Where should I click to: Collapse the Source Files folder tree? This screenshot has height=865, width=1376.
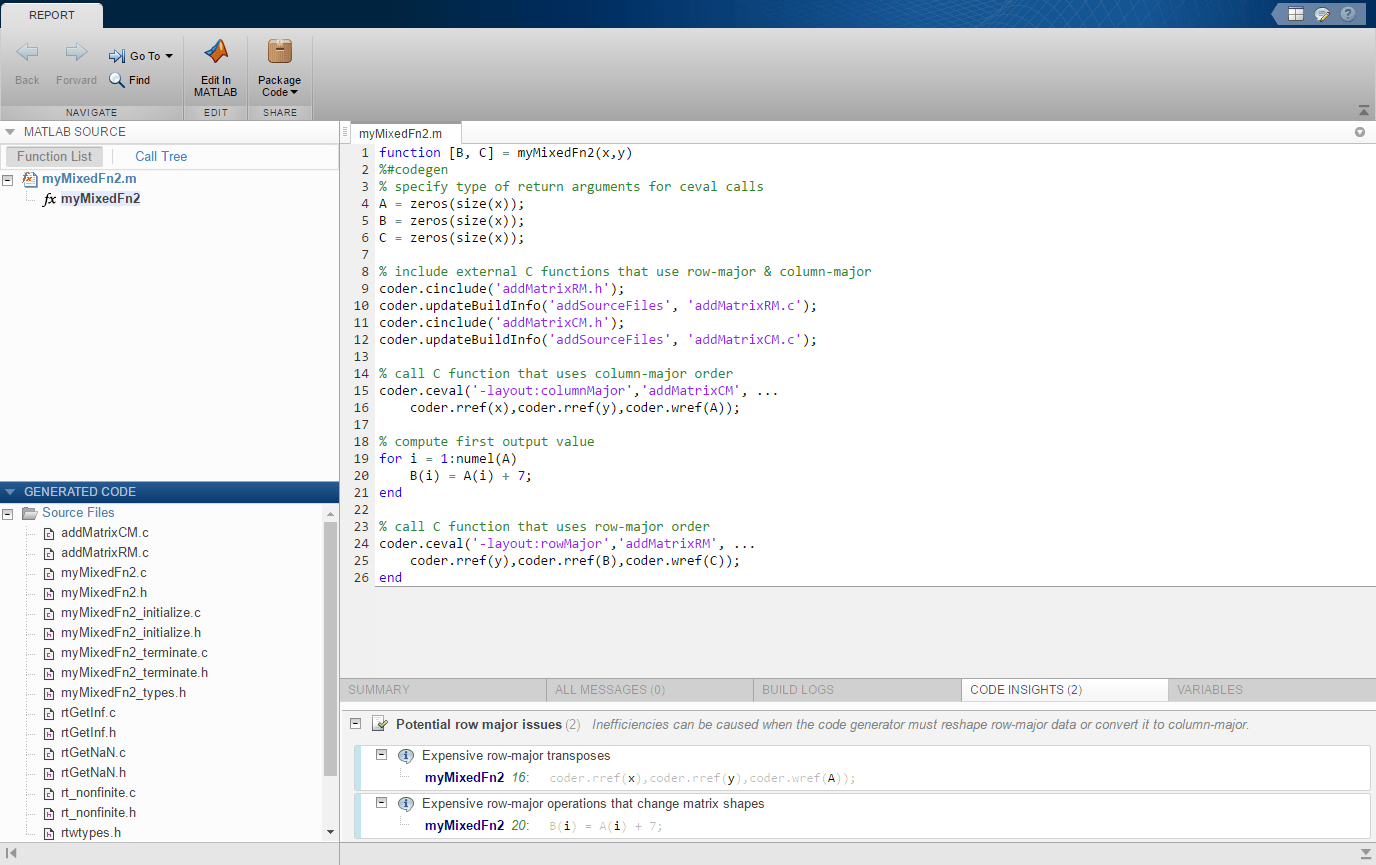pos(9,513)
